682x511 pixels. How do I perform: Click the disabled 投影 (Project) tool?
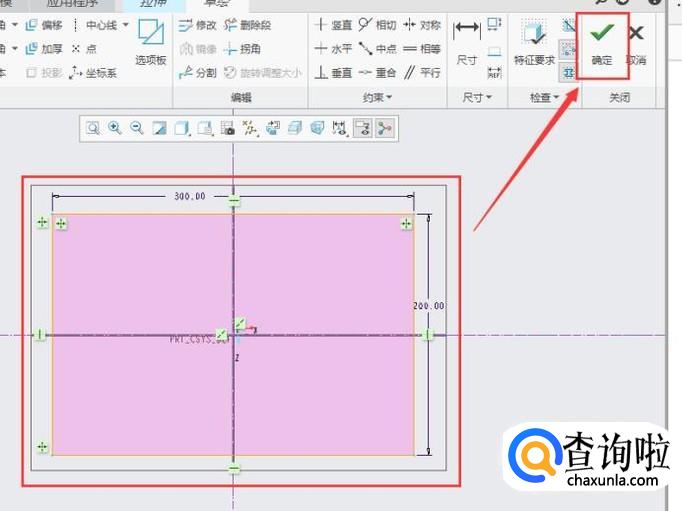point(44,73)
